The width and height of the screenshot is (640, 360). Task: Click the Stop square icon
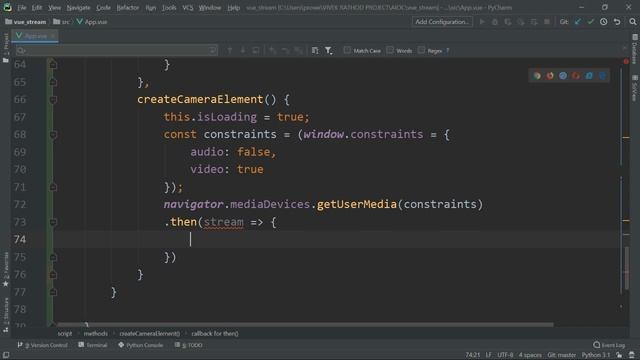tap(547, 22)
